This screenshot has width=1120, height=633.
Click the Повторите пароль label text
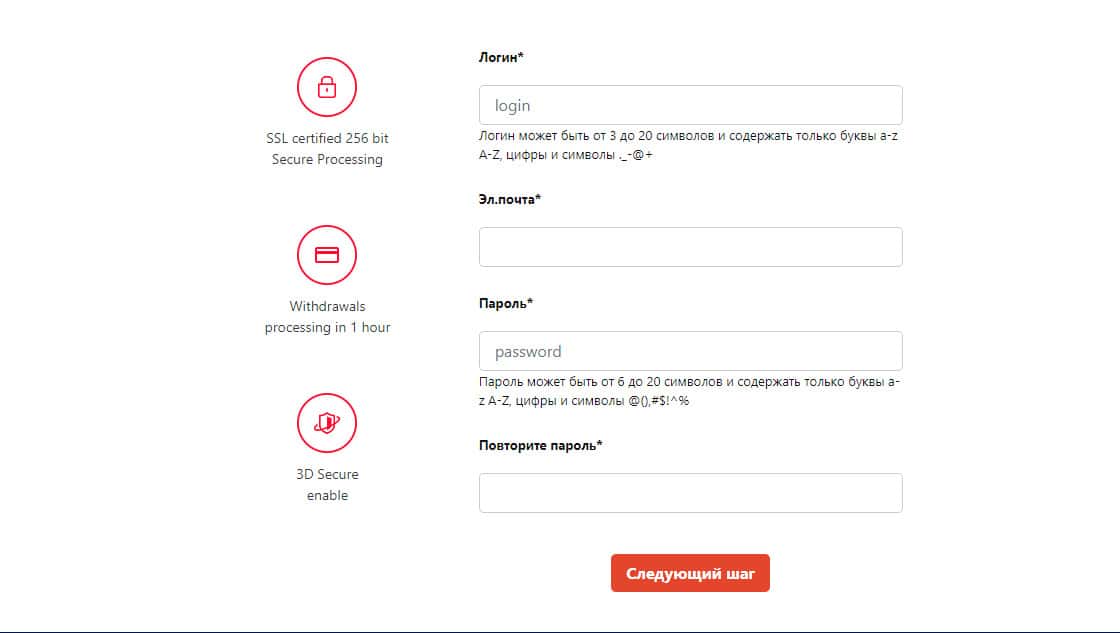click(537, 445)
